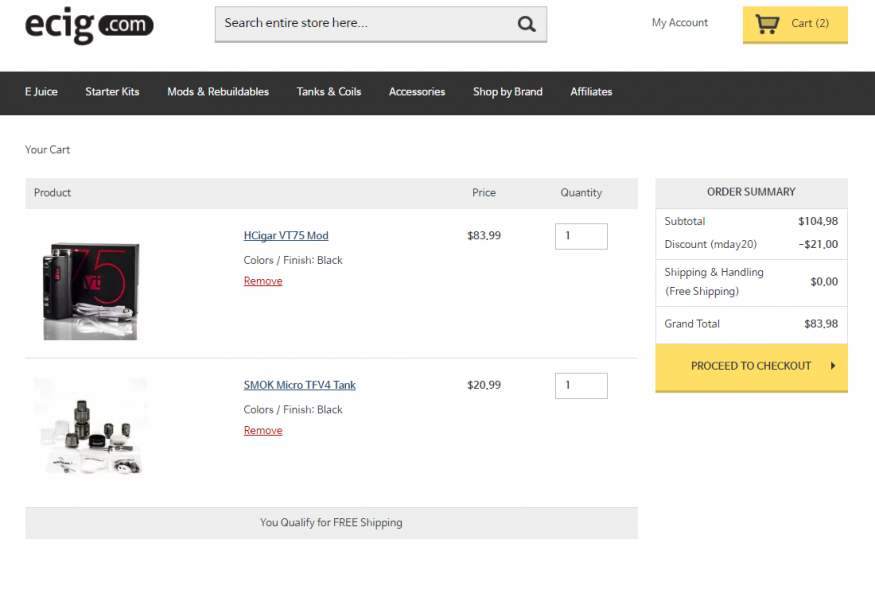The width and height of the screenshot is (875, 593).
Task: Open the E Juice menu
Action: pos(41,92)
